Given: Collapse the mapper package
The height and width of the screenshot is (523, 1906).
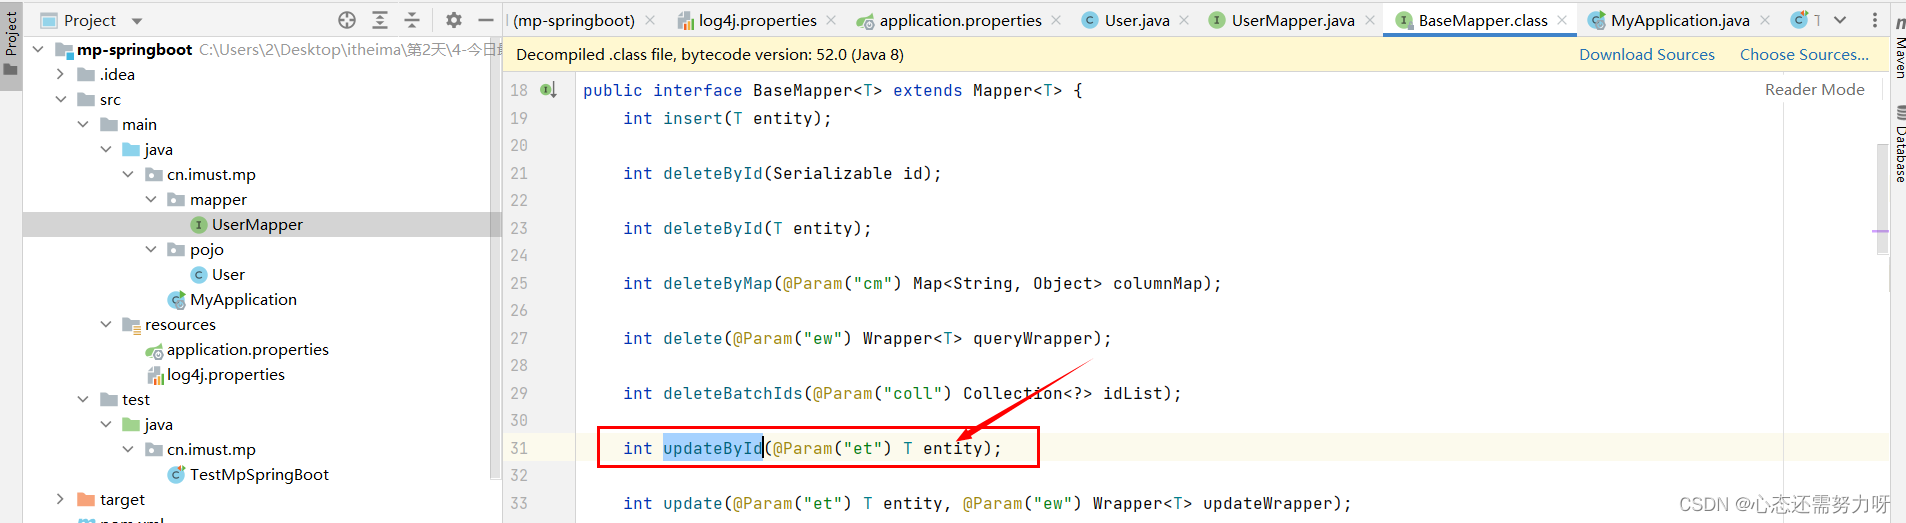Looking at the screenshot, I should [x=151, y=199].
